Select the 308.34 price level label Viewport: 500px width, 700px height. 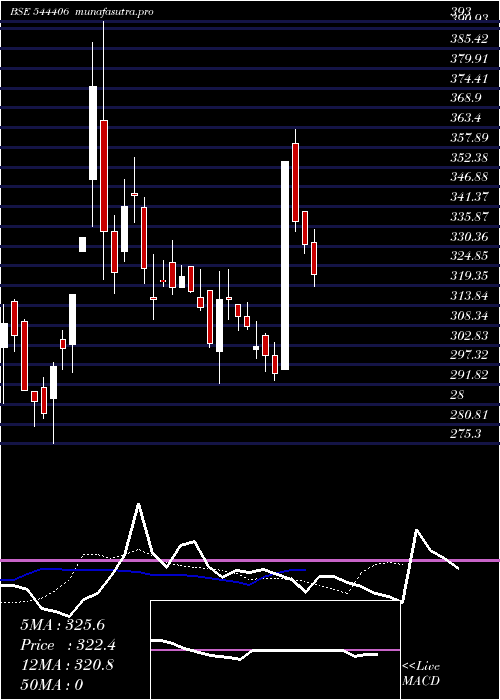pos(469,316)
